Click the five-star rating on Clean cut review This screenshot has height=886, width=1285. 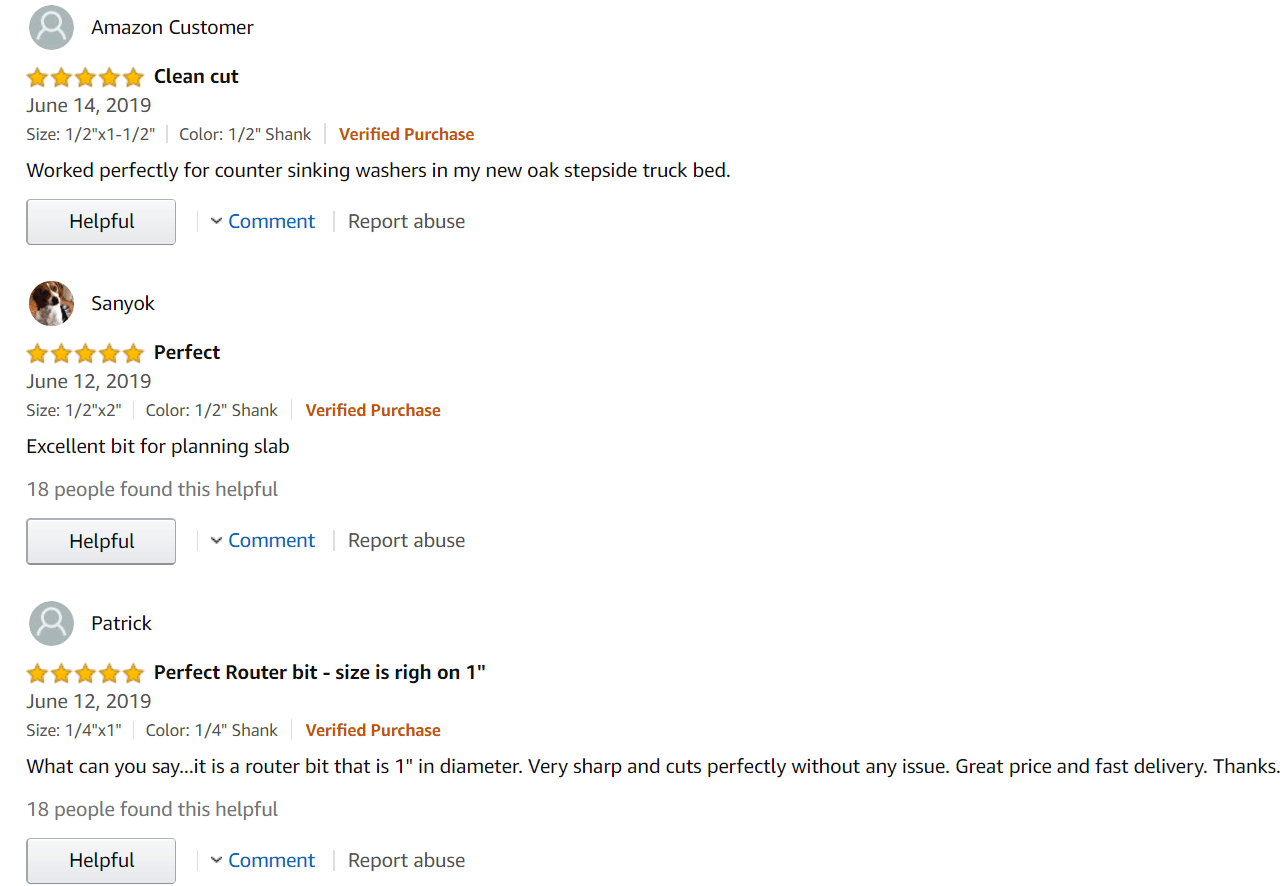coord(86,77)
